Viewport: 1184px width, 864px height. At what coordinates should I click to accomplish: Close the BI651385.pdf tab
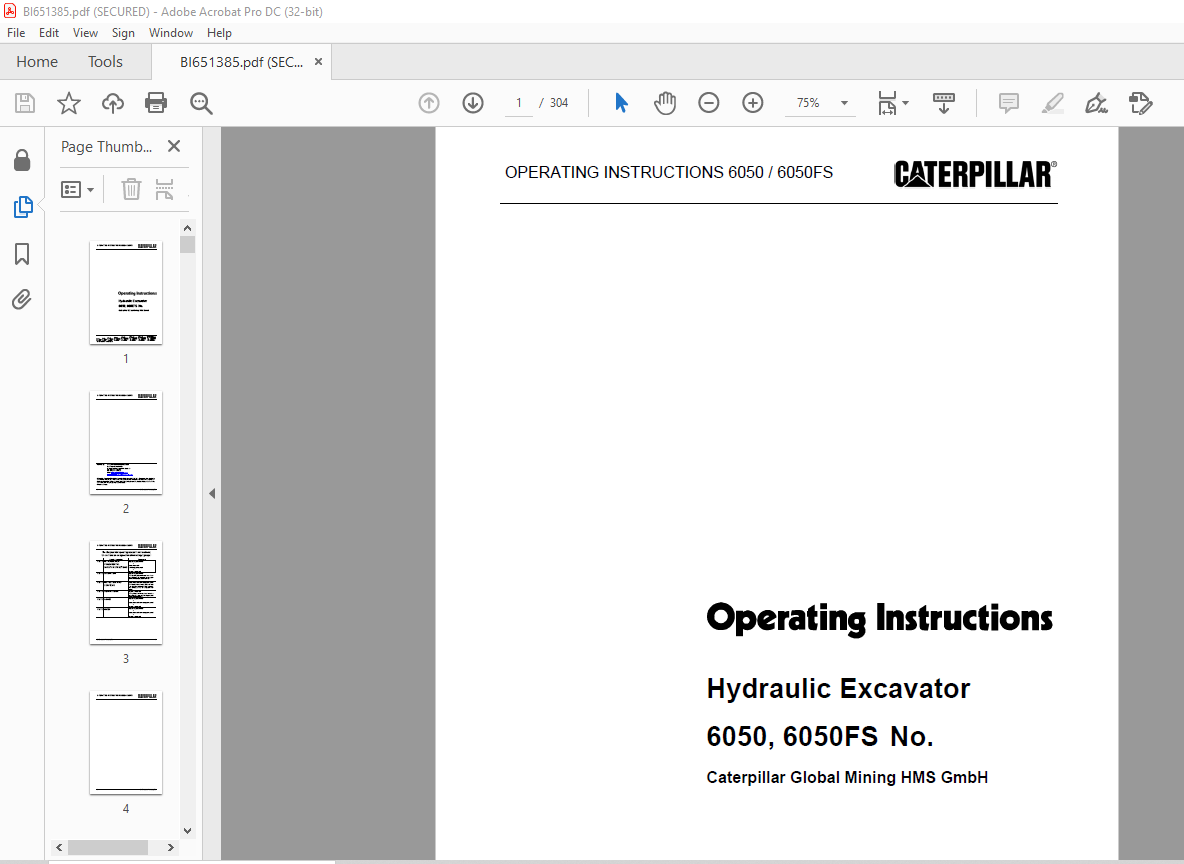[x=319, y=62]
